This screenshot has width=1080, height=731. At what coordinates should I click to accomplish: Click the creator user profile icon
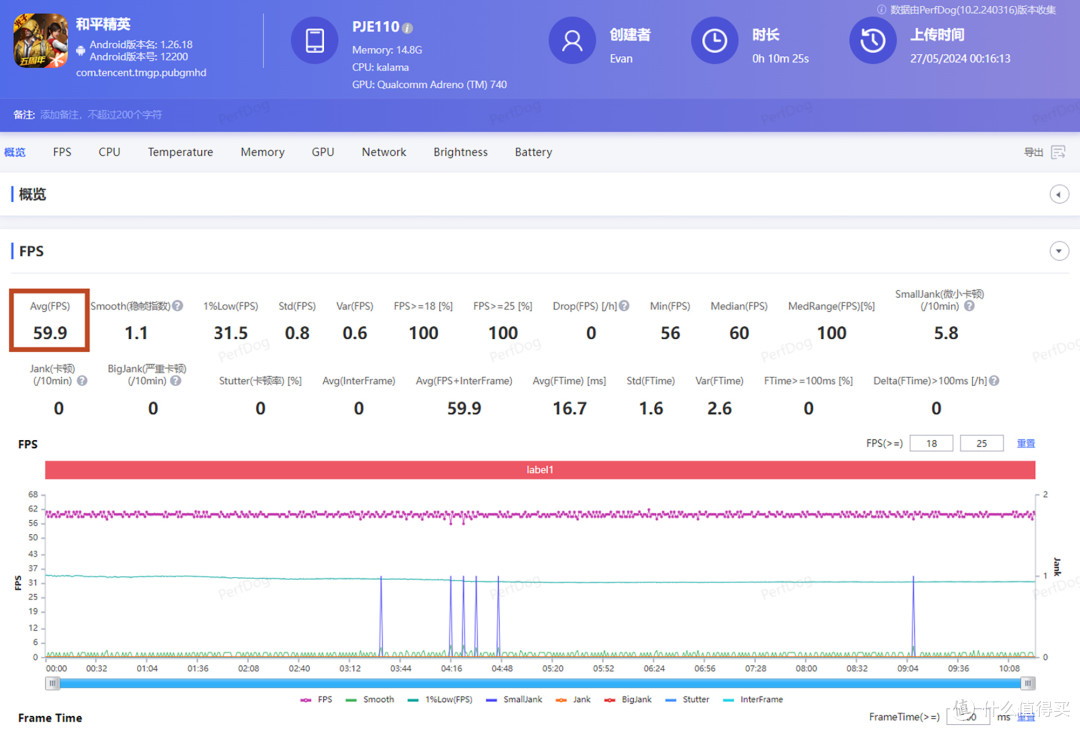[x=572, y=41]
